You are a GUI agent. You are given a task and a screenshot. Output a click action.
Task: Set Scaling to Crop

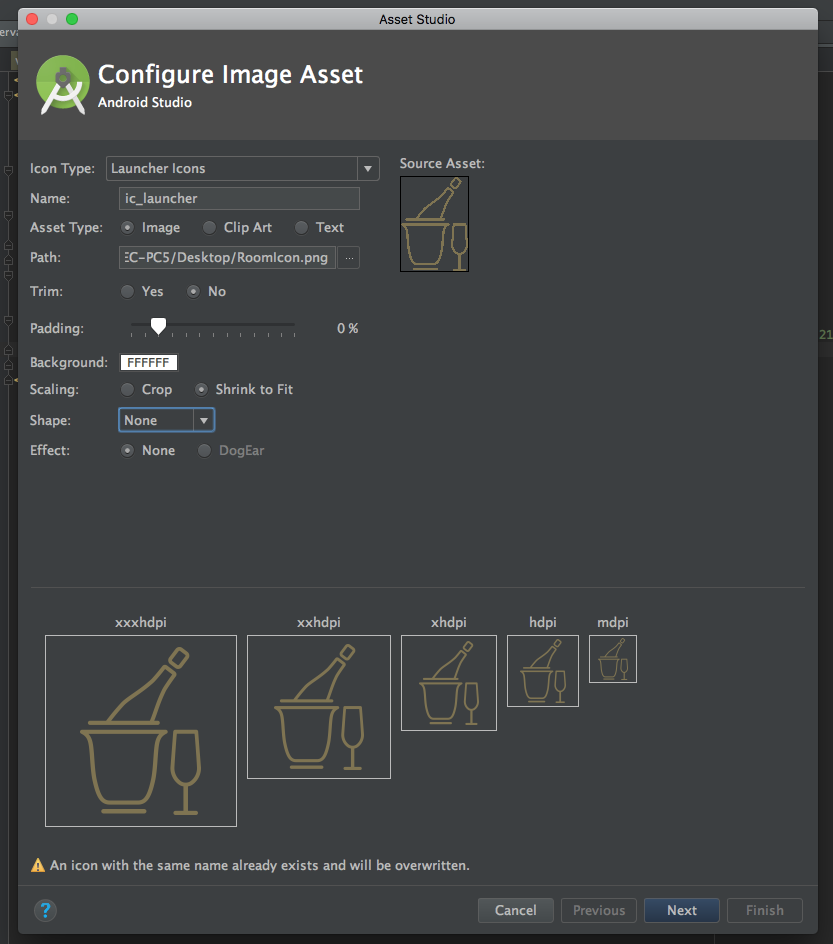pos(127,390)
